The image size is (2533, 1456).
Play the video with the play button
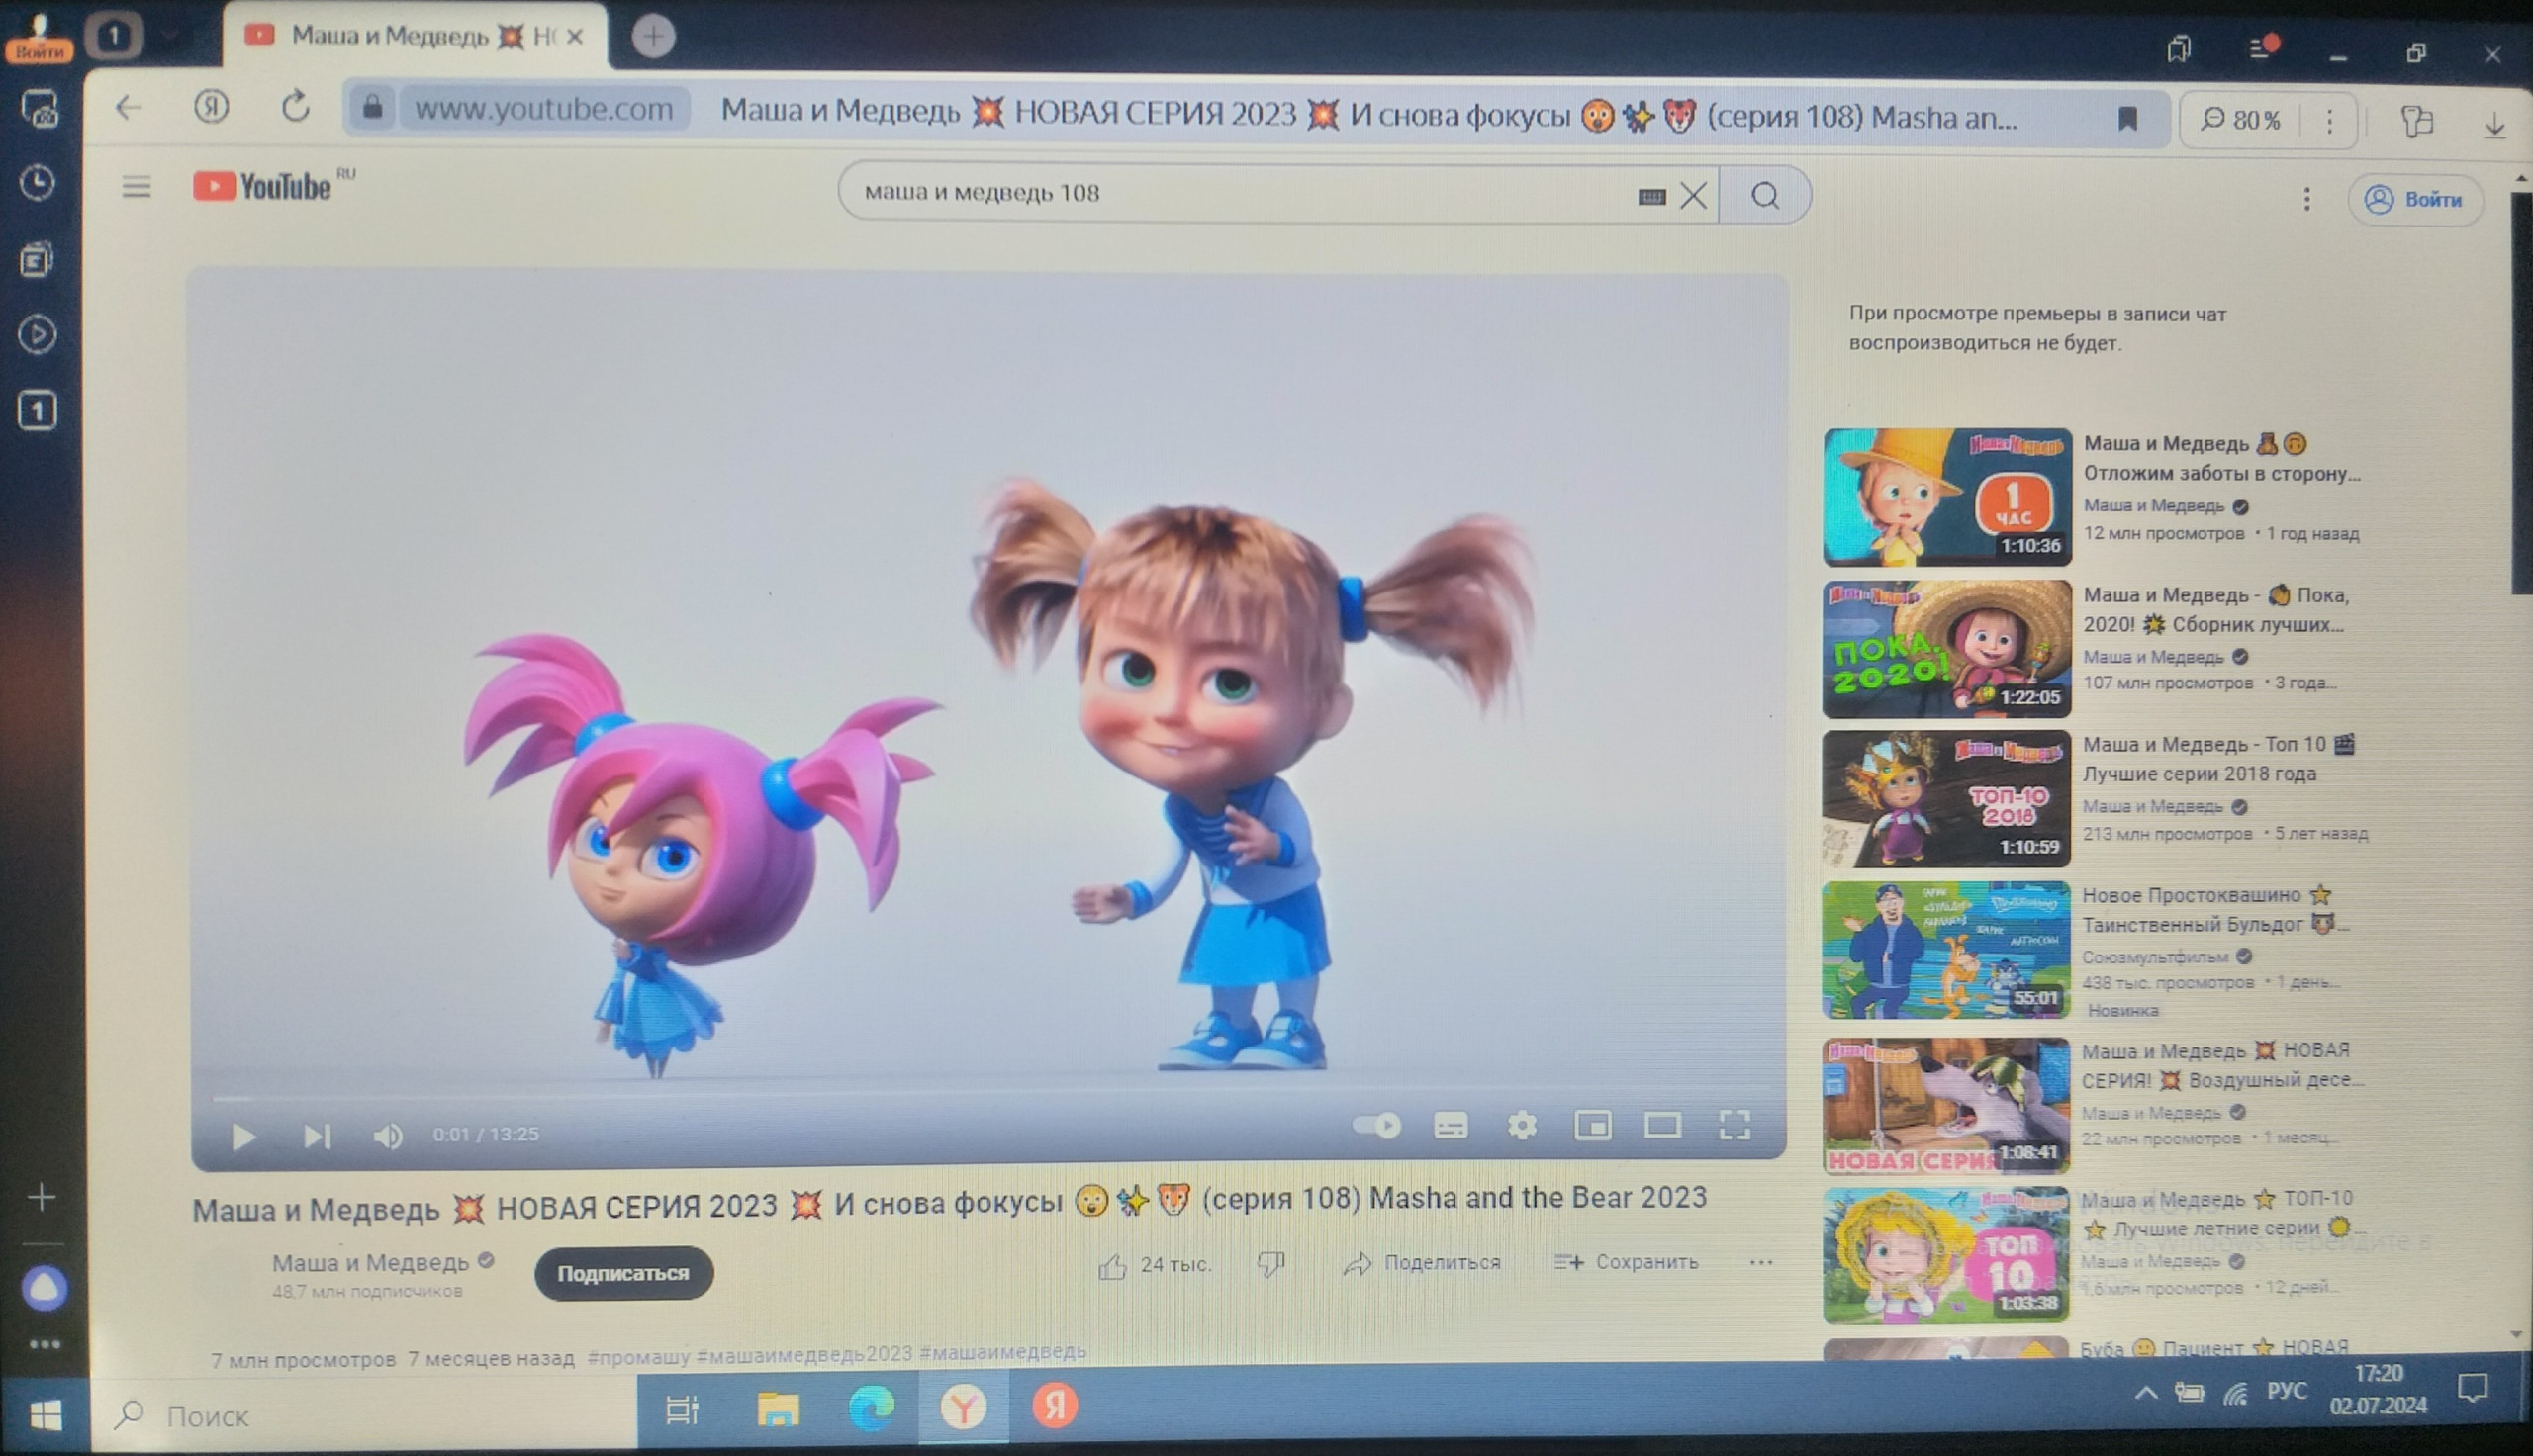(x=243, y=1136)
